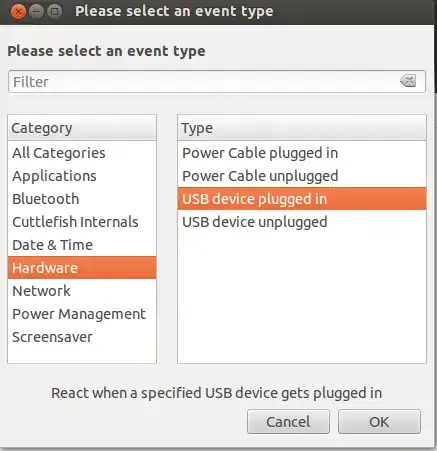Confirm selection with the OK button
437x451 pixels.
[379, 422]
